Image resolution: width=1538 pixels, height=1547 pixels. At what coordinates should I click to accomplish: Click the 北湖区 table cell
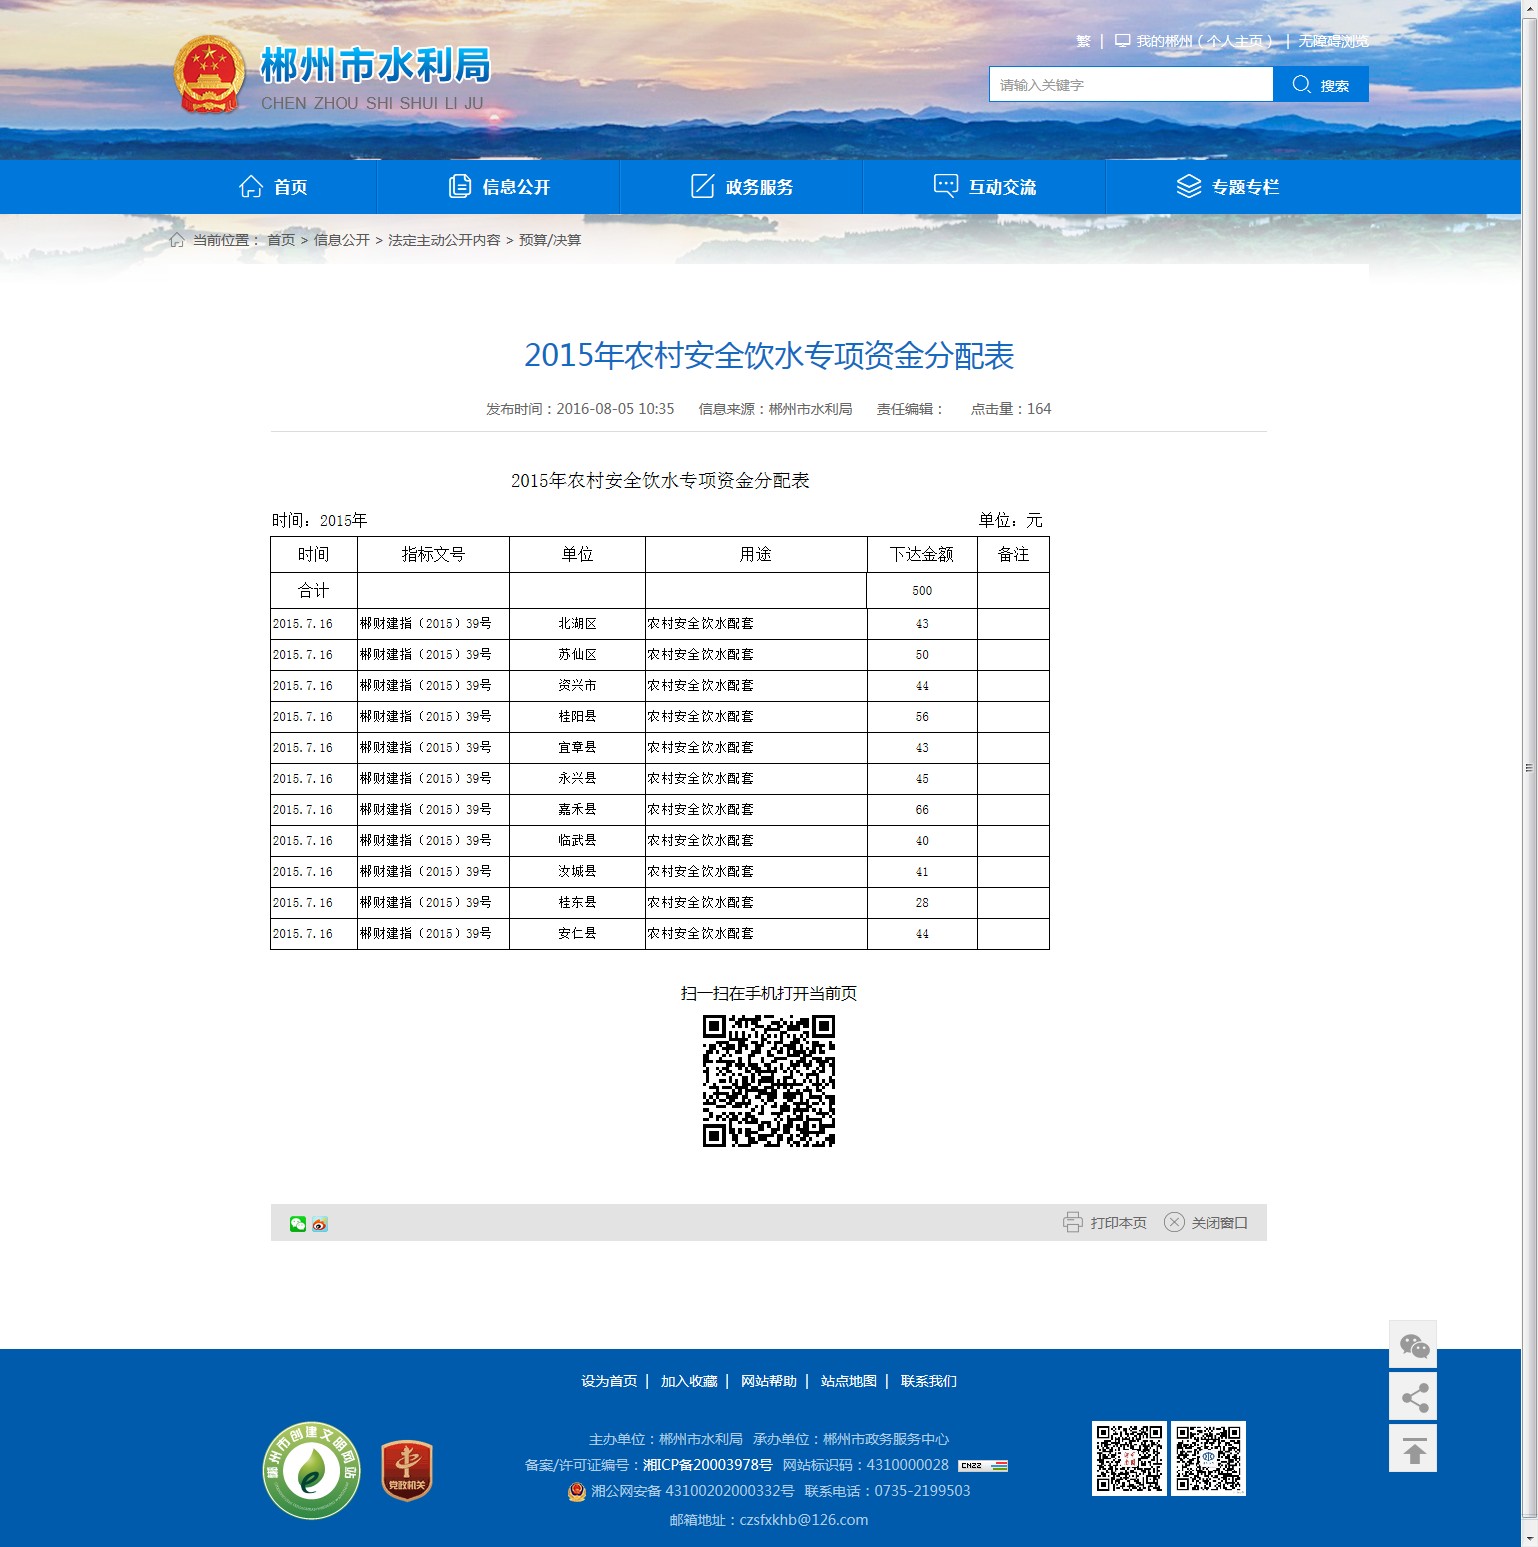point(577,624)
